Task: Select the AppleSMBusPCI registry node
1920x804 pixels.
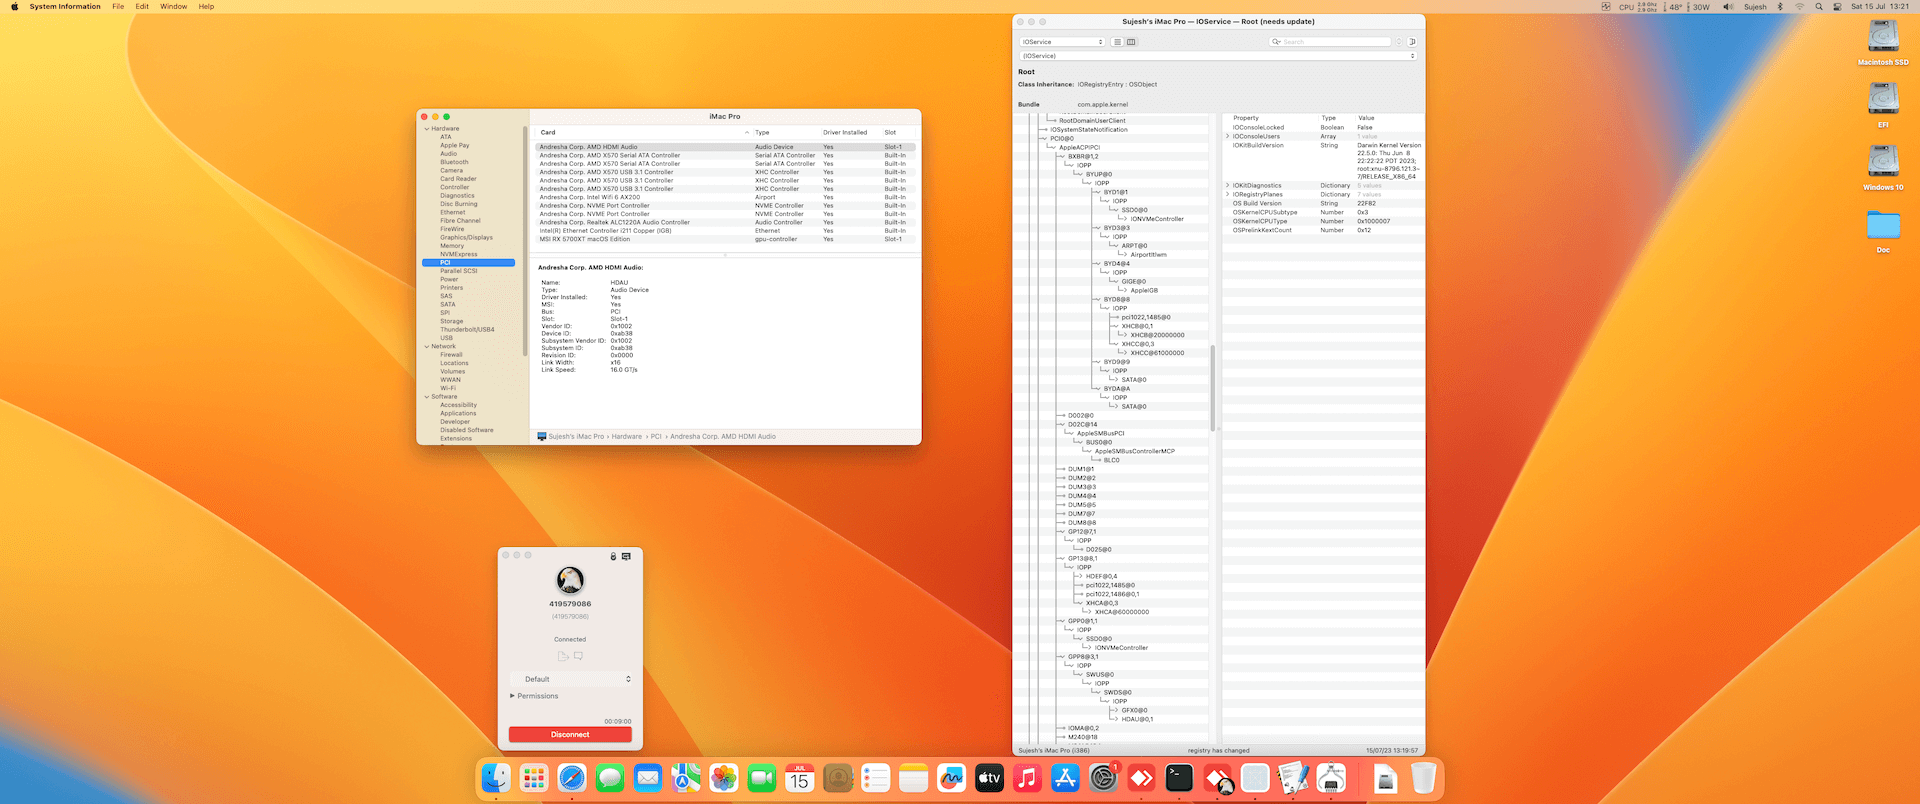Action: coord(1100,434)
